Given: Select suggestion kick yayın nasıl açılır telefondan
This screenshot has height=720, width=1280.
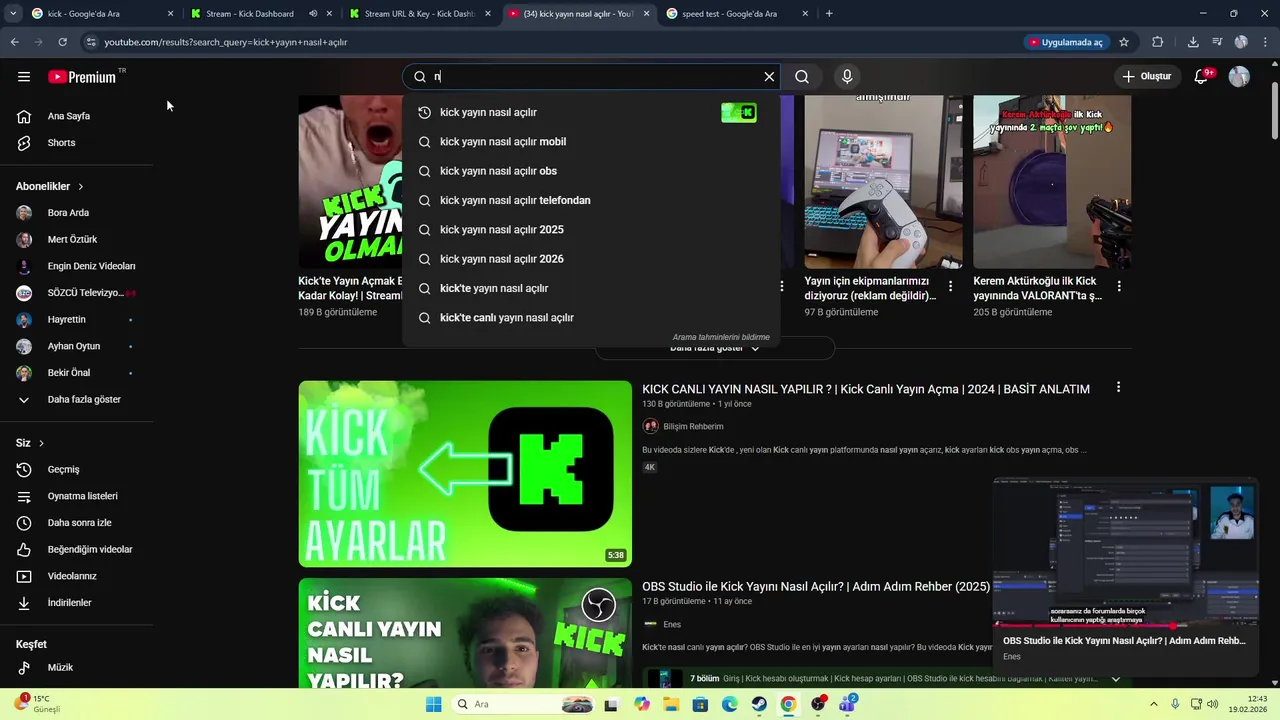Looking at the screenshot, I should 590,200.
